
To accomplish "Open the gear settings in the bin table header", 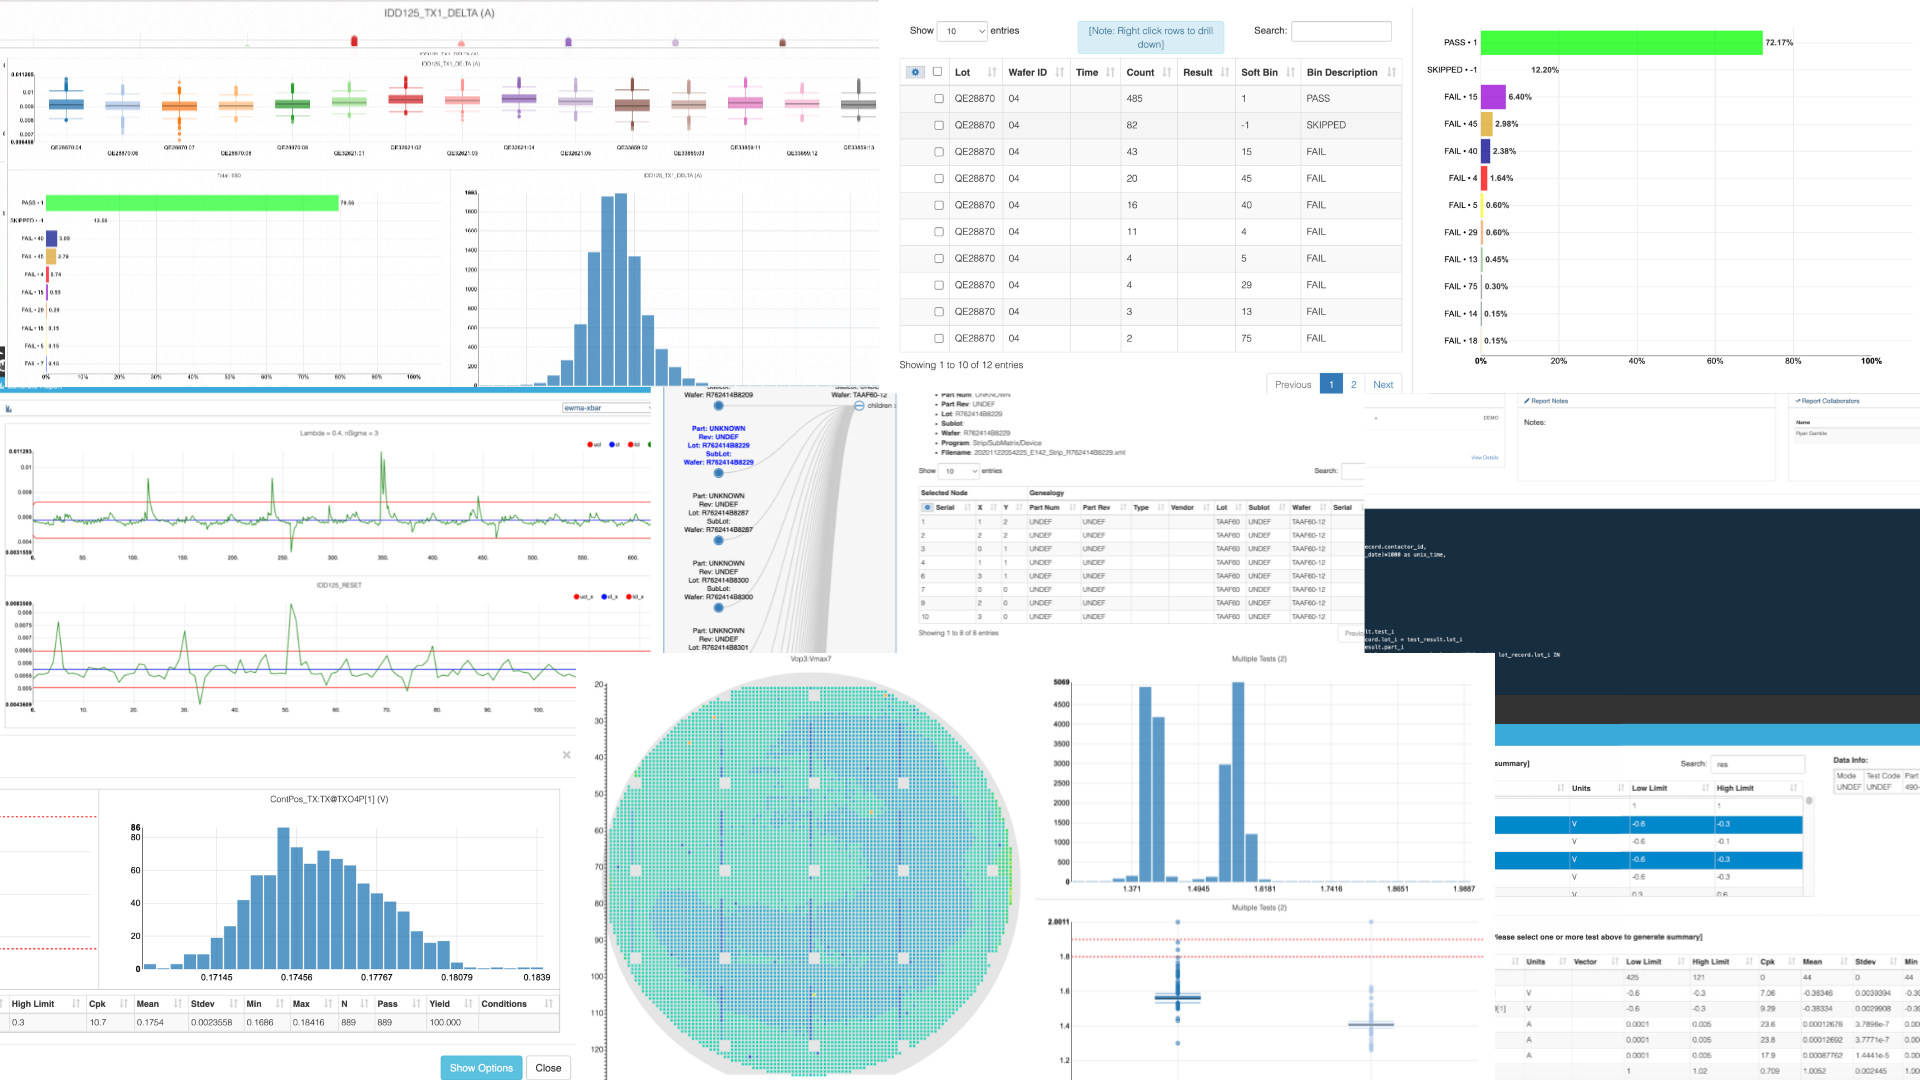I will (915, 72).
